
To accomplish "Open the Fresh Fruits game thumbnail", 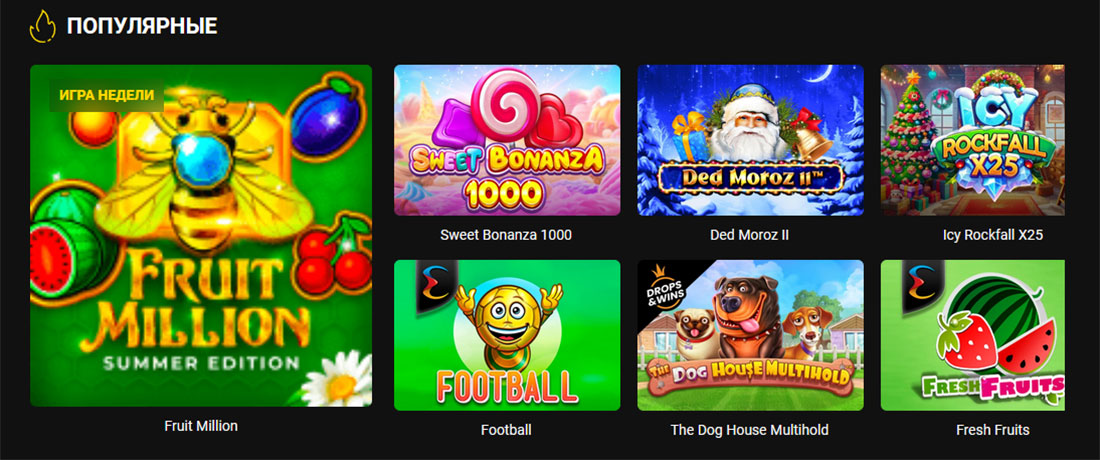I will pos(973,335).
